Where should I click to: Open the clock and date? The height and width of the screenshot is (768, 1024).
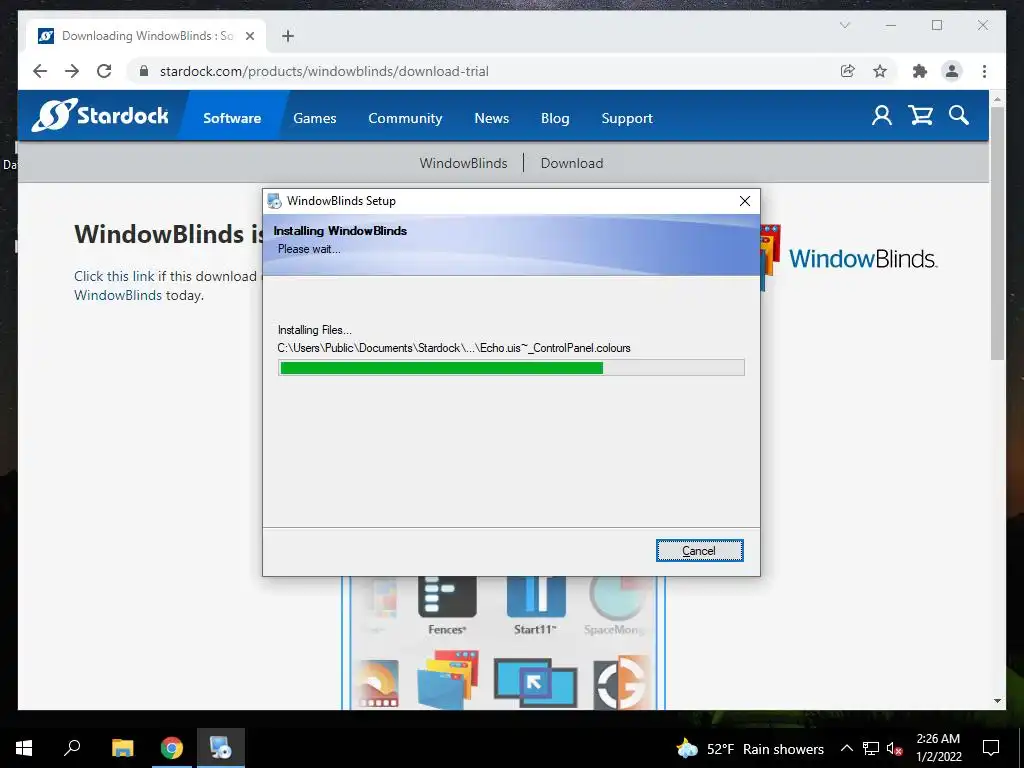point(938,748)
